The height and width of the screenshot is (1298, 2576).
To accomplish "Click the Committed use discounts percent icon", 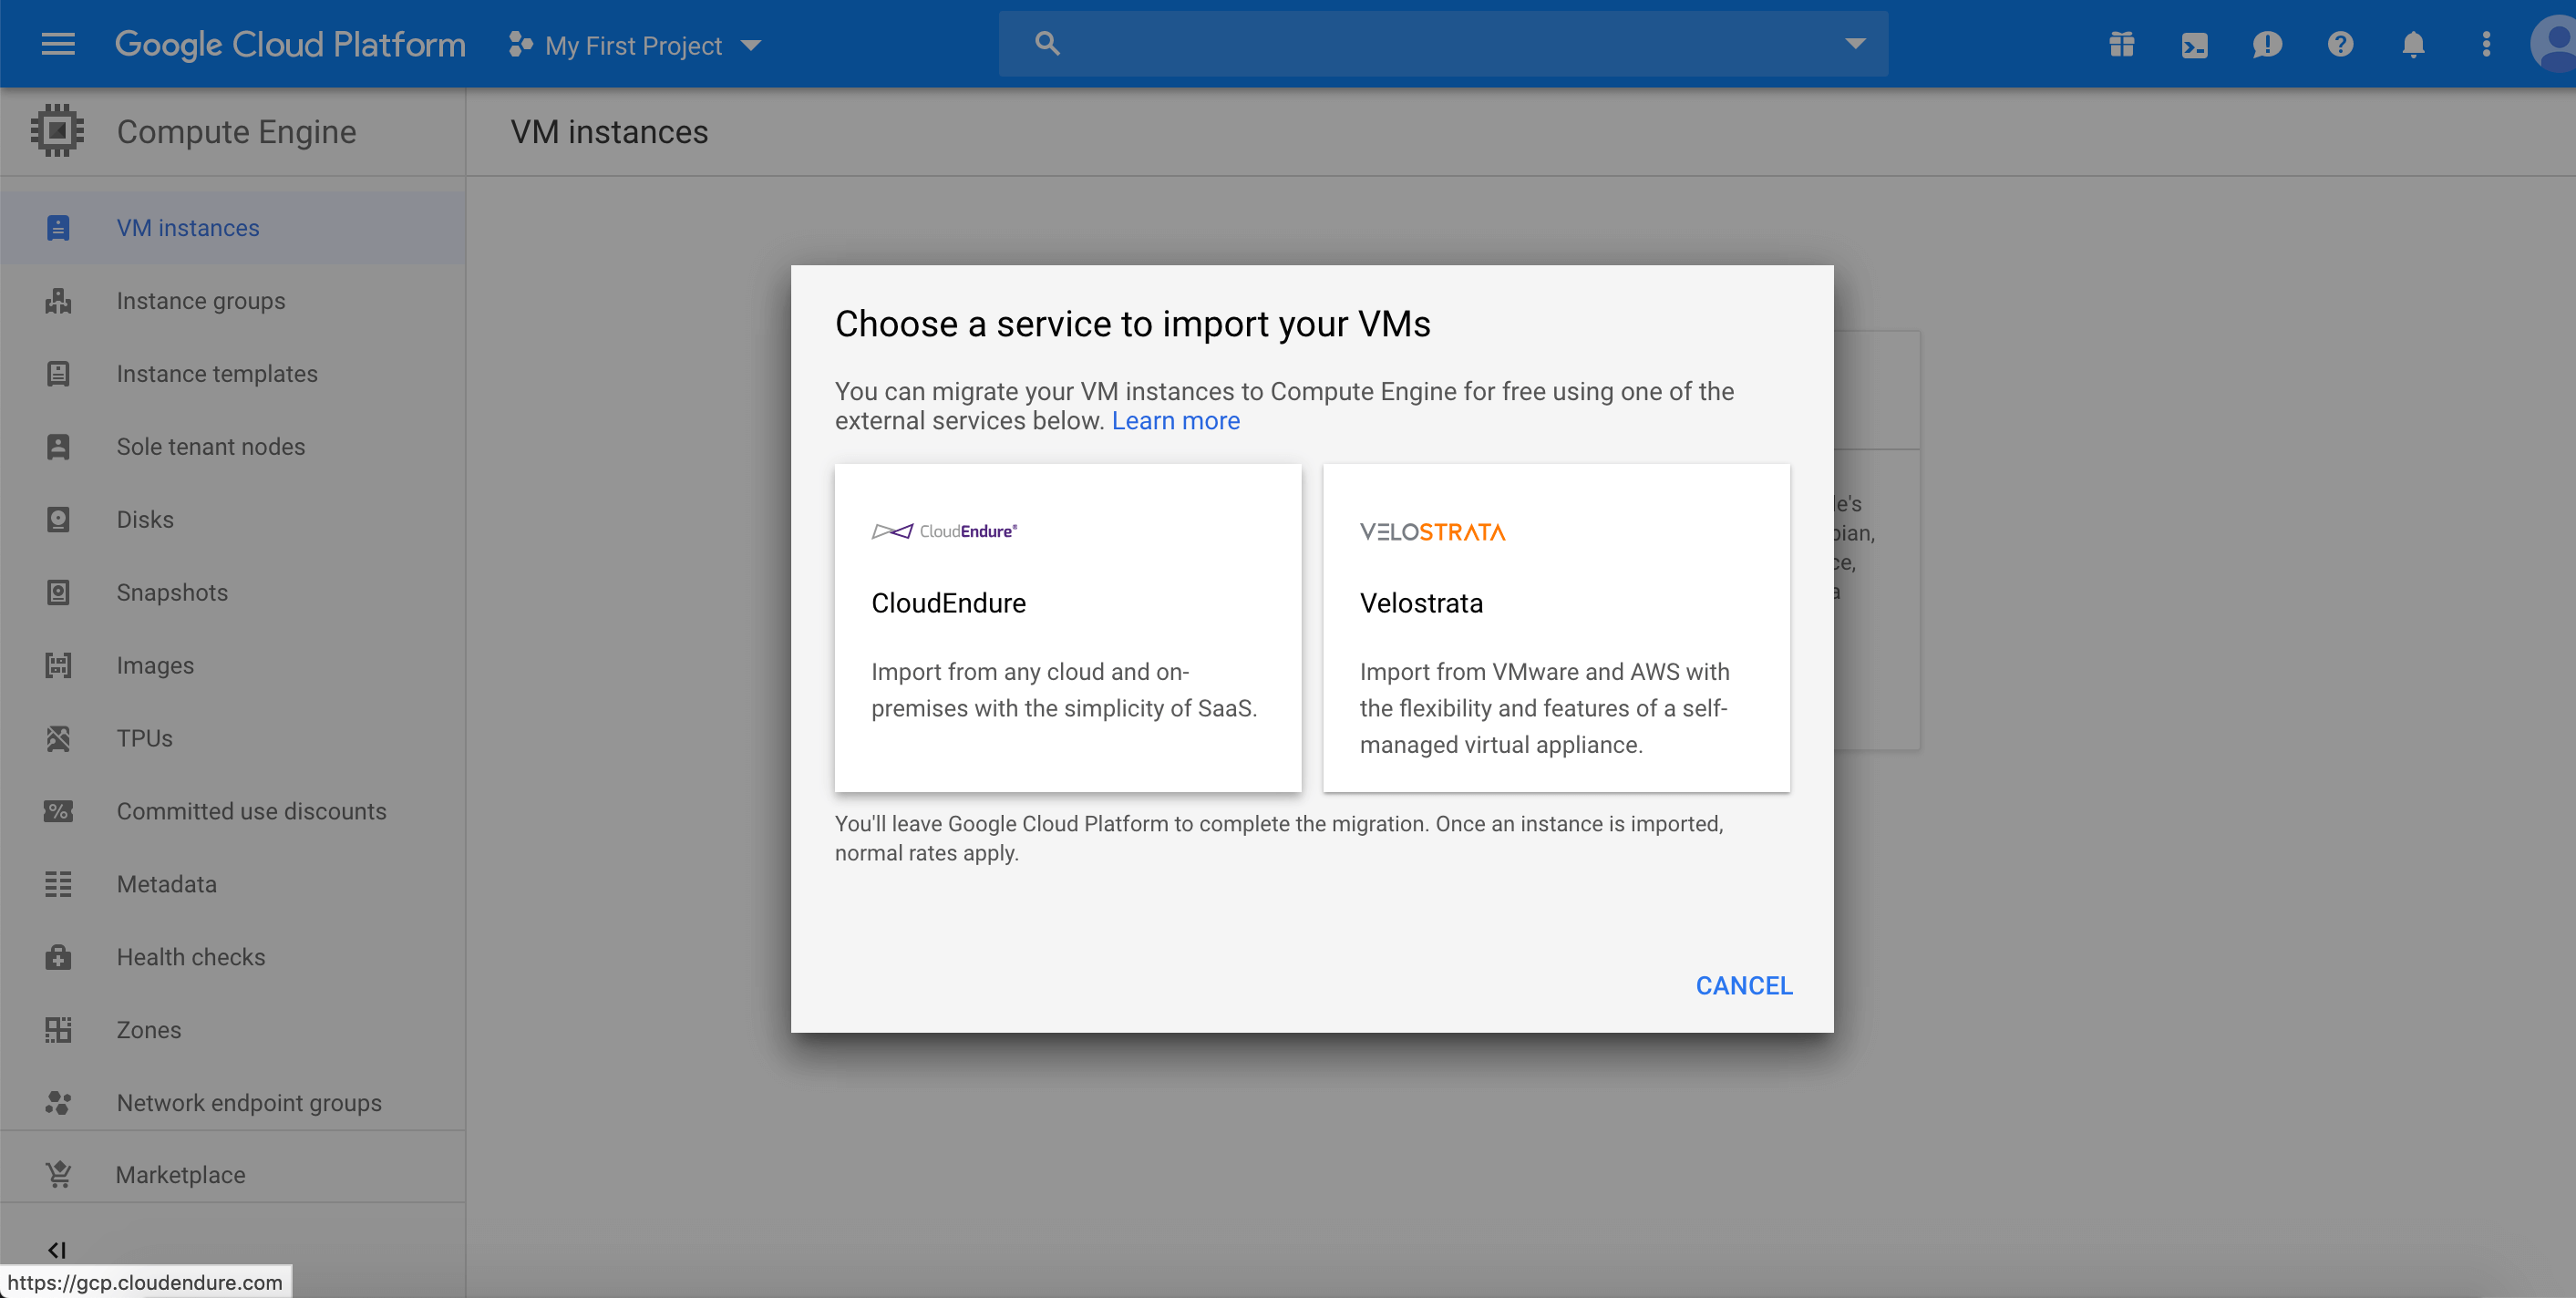I will [x=58, y=812].
